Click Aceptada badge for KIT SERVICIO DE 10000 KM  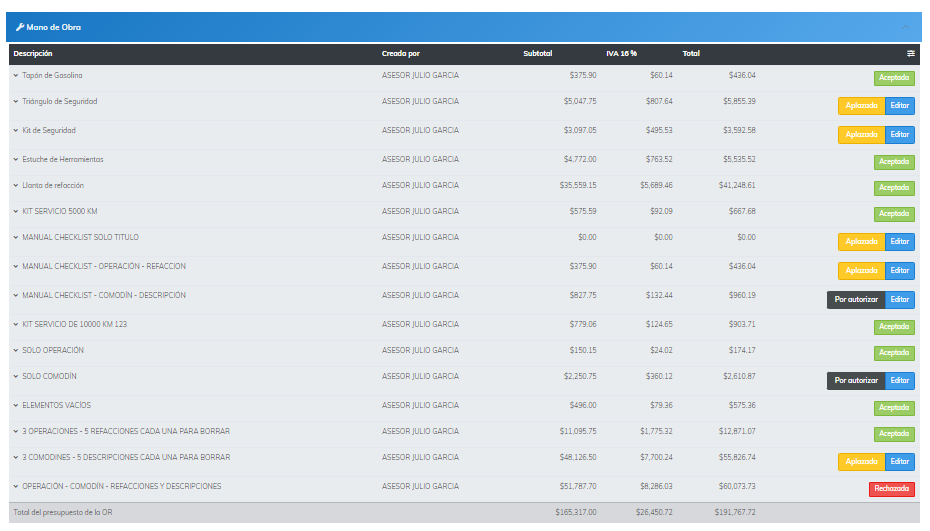coord(894,327)
